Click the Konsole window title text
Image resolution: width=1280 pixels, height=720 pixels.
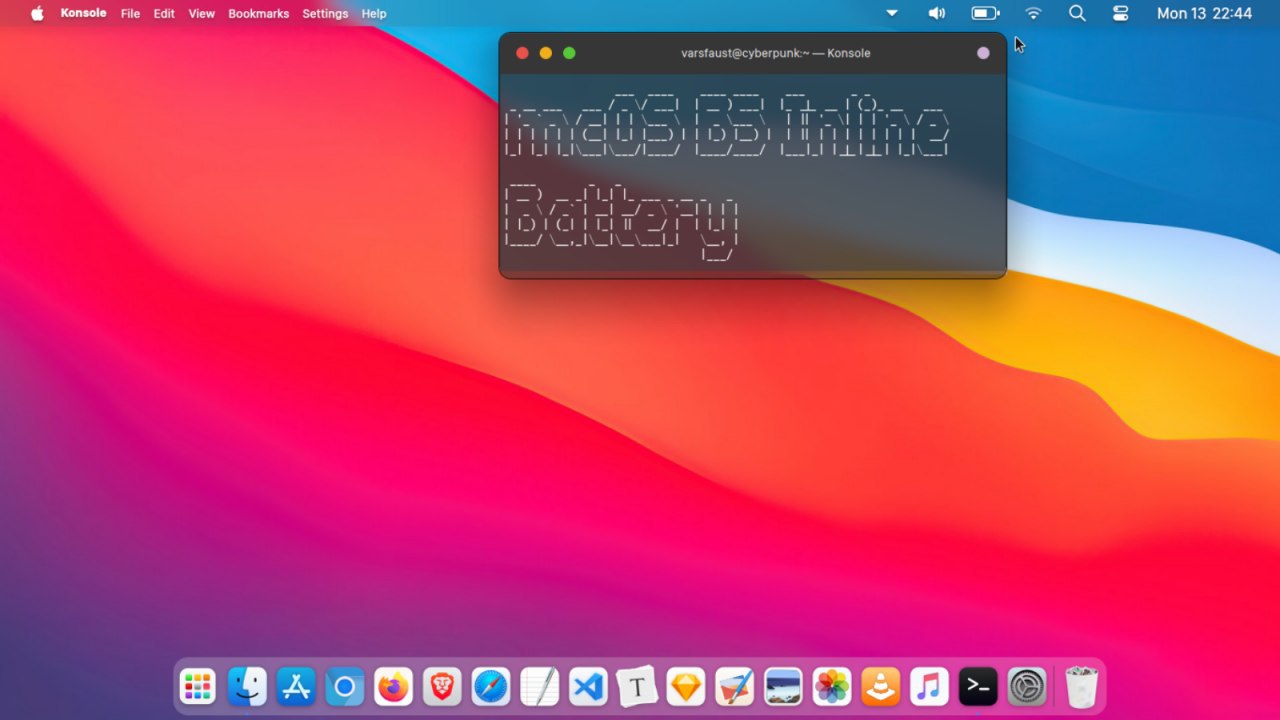point(776,53)
